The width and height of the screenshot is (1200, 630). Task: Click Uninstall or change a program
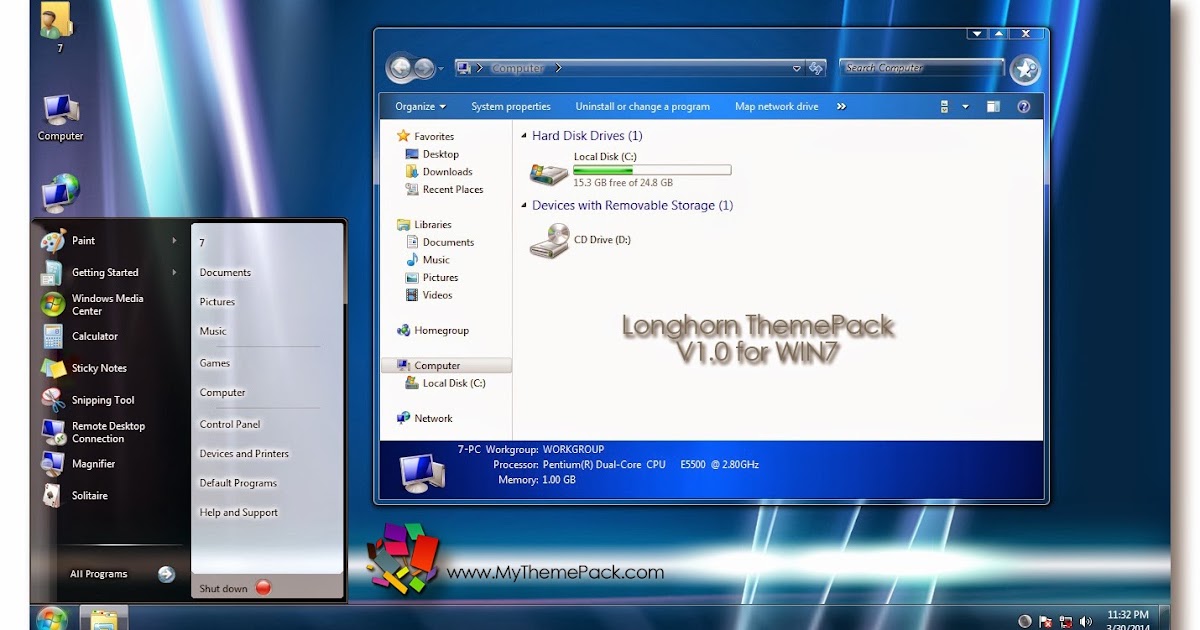coord(642,106)
